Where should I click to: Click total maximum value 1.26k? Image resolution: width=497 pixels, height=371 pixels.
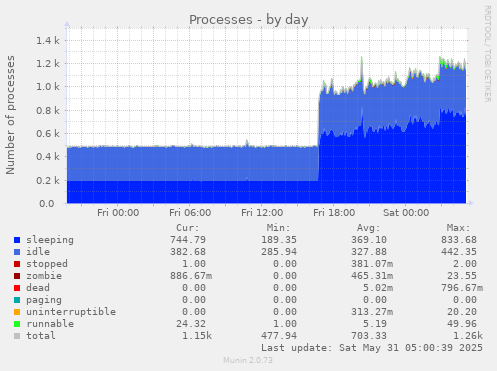(468, 336)
